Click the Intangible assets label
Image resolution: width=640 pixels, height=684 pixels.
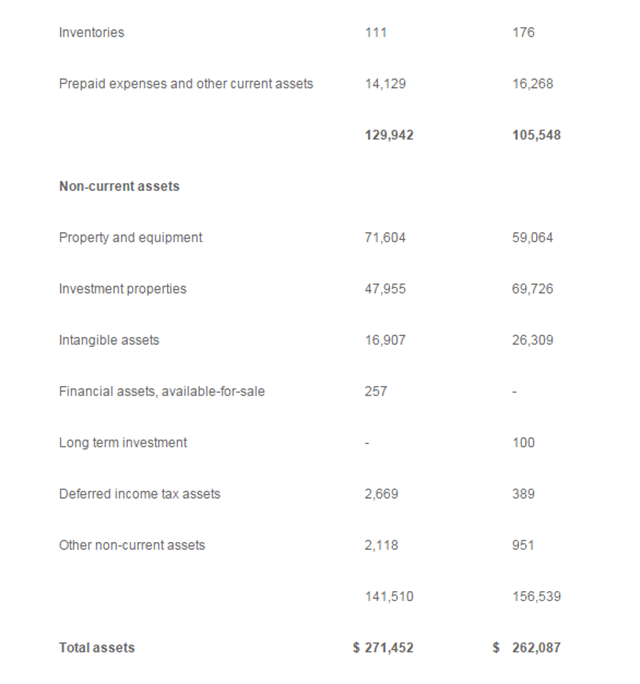(x=109, y=340)
